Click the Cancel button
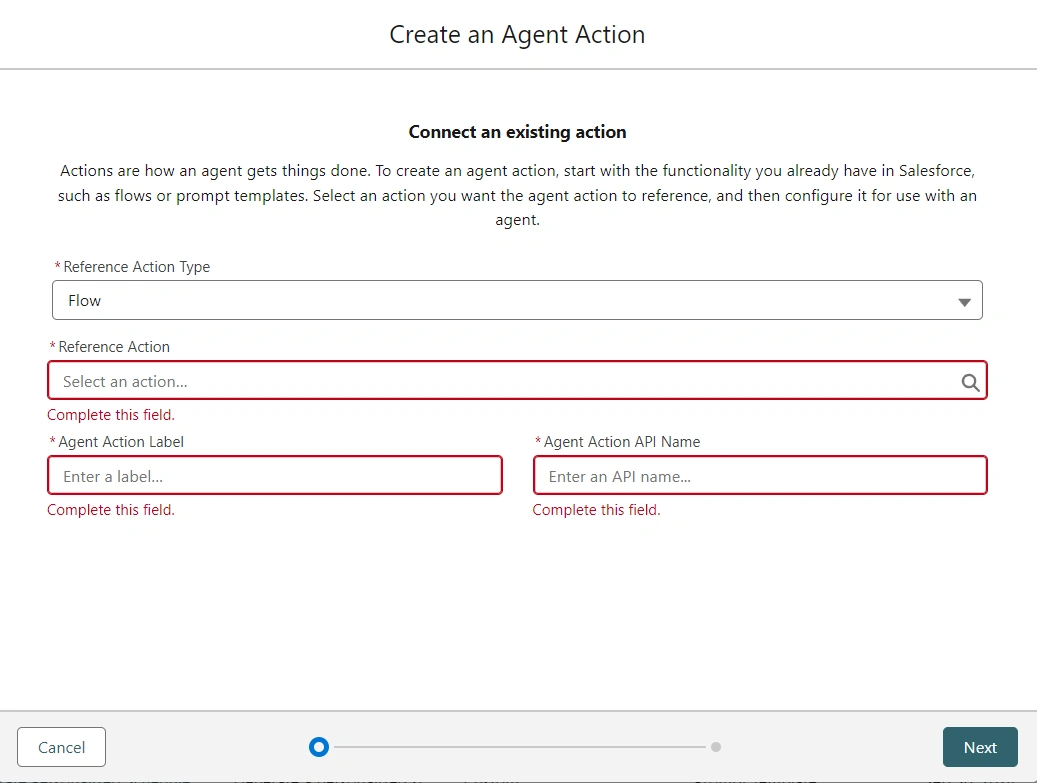Screen dimensions: 1037x783 pos(61,747)
